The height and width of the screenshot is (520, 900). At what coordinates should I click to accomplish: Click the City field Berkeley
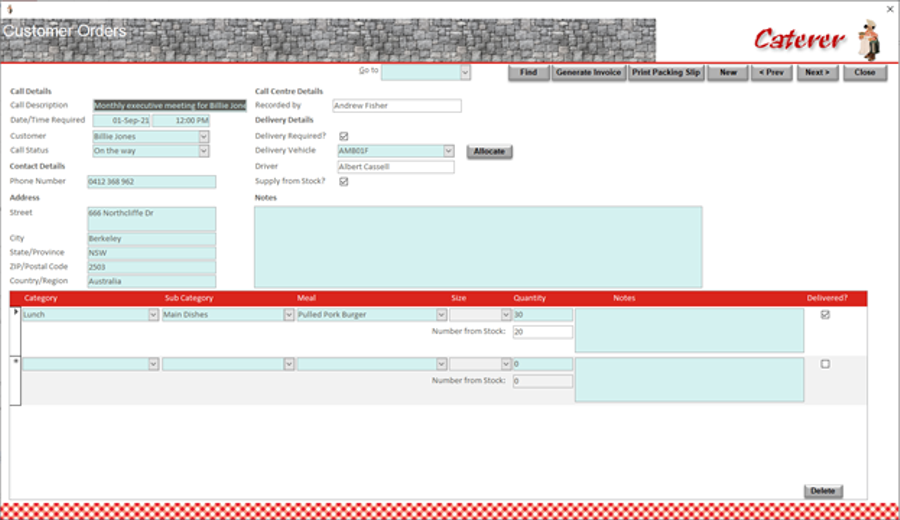(152, 238)
